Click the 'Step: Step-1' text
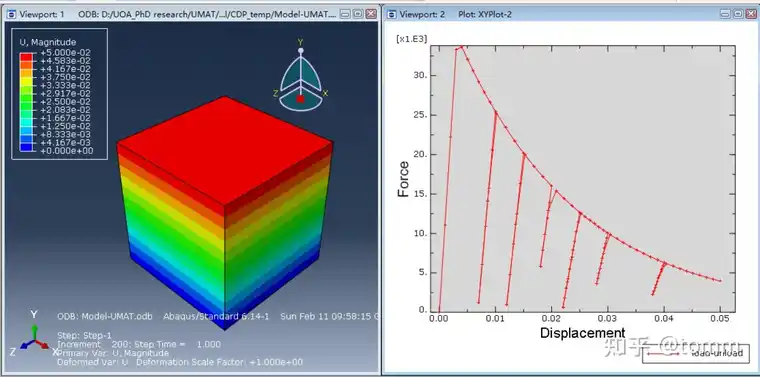Screen dimensions: 760x377 click(x=84, y=335)
